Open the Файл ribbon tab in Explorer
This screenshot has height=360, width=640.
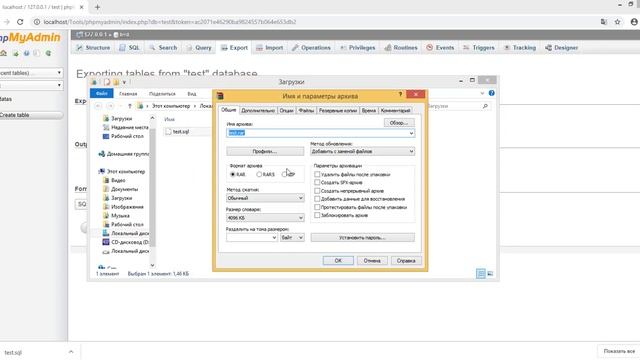102,93
